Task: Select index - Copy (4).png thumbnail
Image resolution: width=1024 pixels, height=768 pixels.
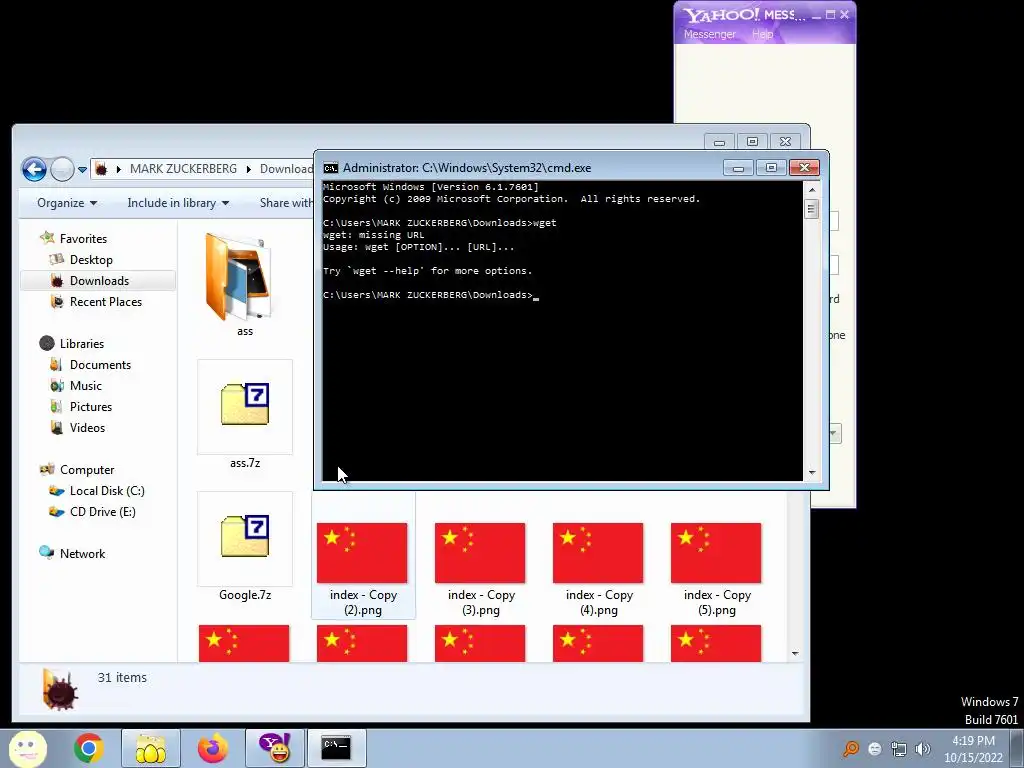Action: (x=598, y=552)
